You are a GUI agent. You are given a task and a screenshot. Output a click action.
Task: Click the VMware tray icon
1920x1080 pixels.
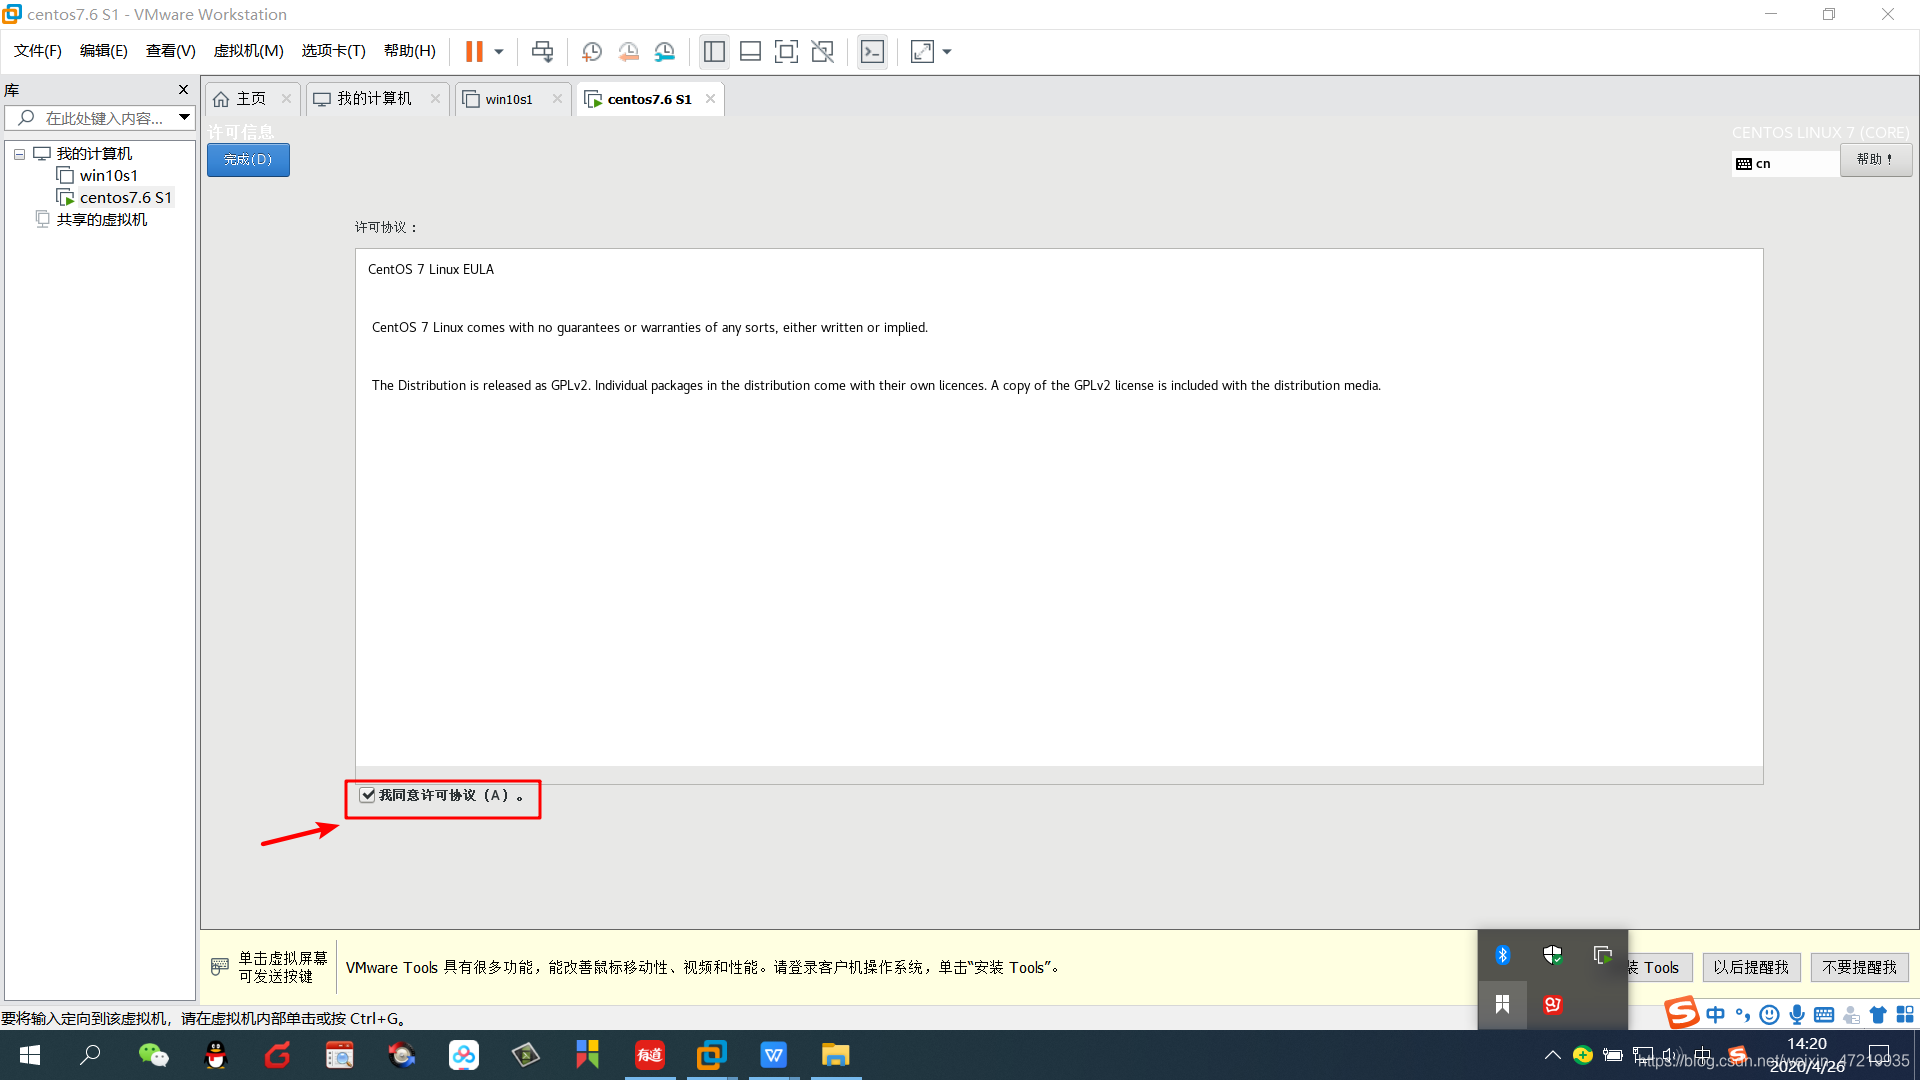[1602, 955]
